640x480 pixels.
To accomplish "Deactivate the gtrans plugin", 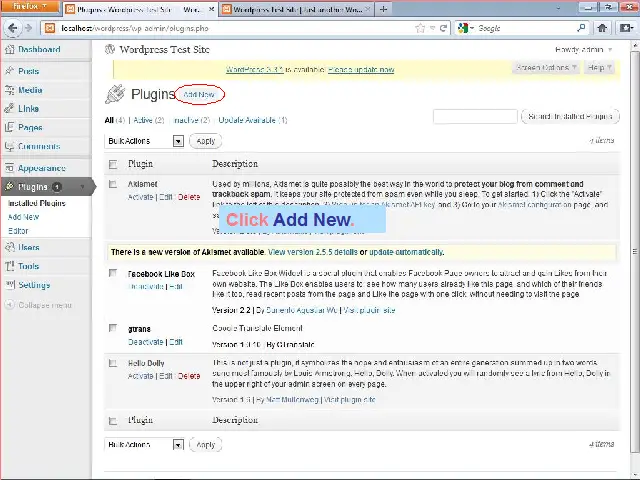I will point(146,342).
